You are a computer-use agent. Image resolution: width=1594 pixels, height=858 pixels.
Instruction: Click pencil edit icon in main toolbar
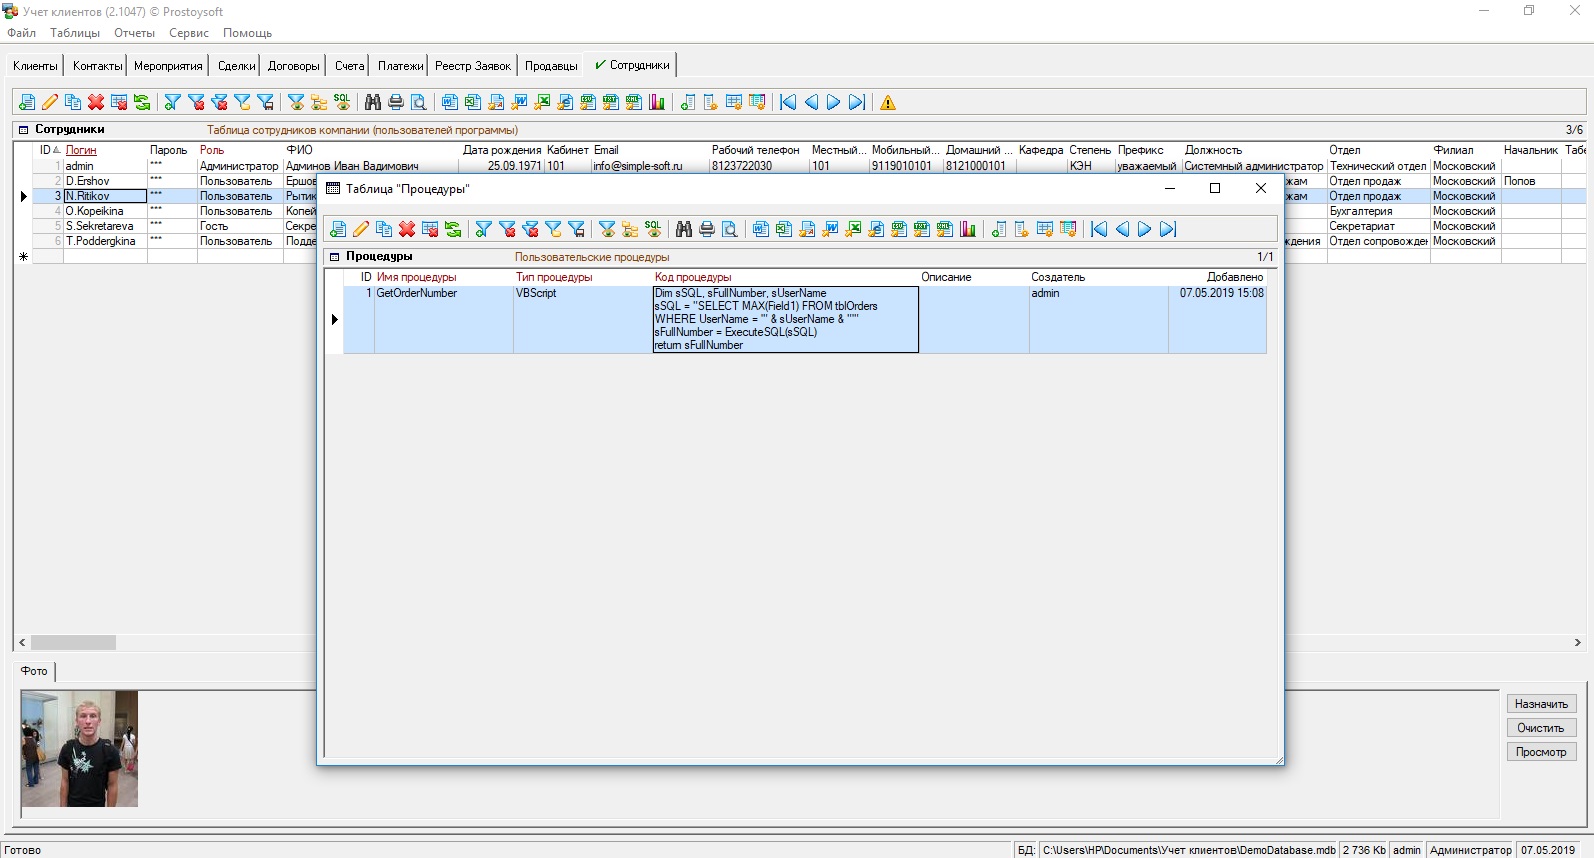point(50,102)
